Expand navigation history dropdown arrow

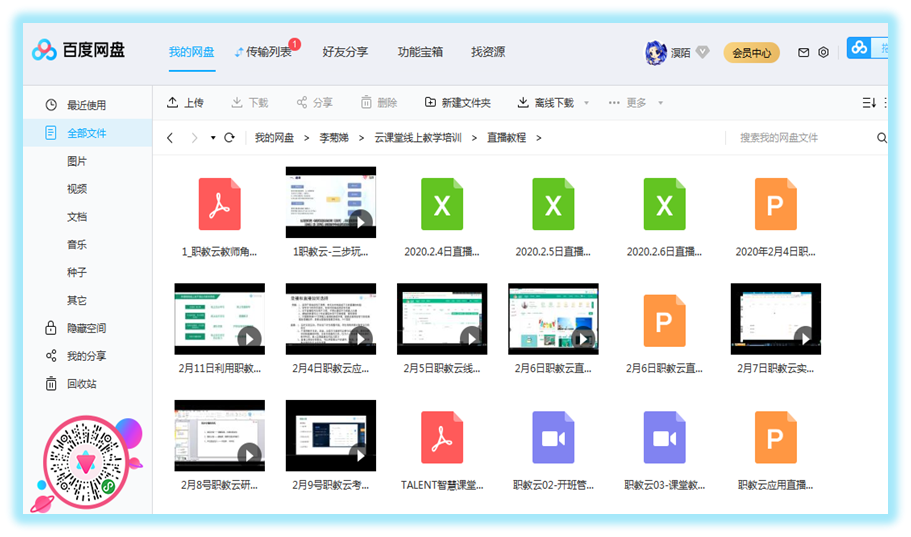tap(213, 138)
